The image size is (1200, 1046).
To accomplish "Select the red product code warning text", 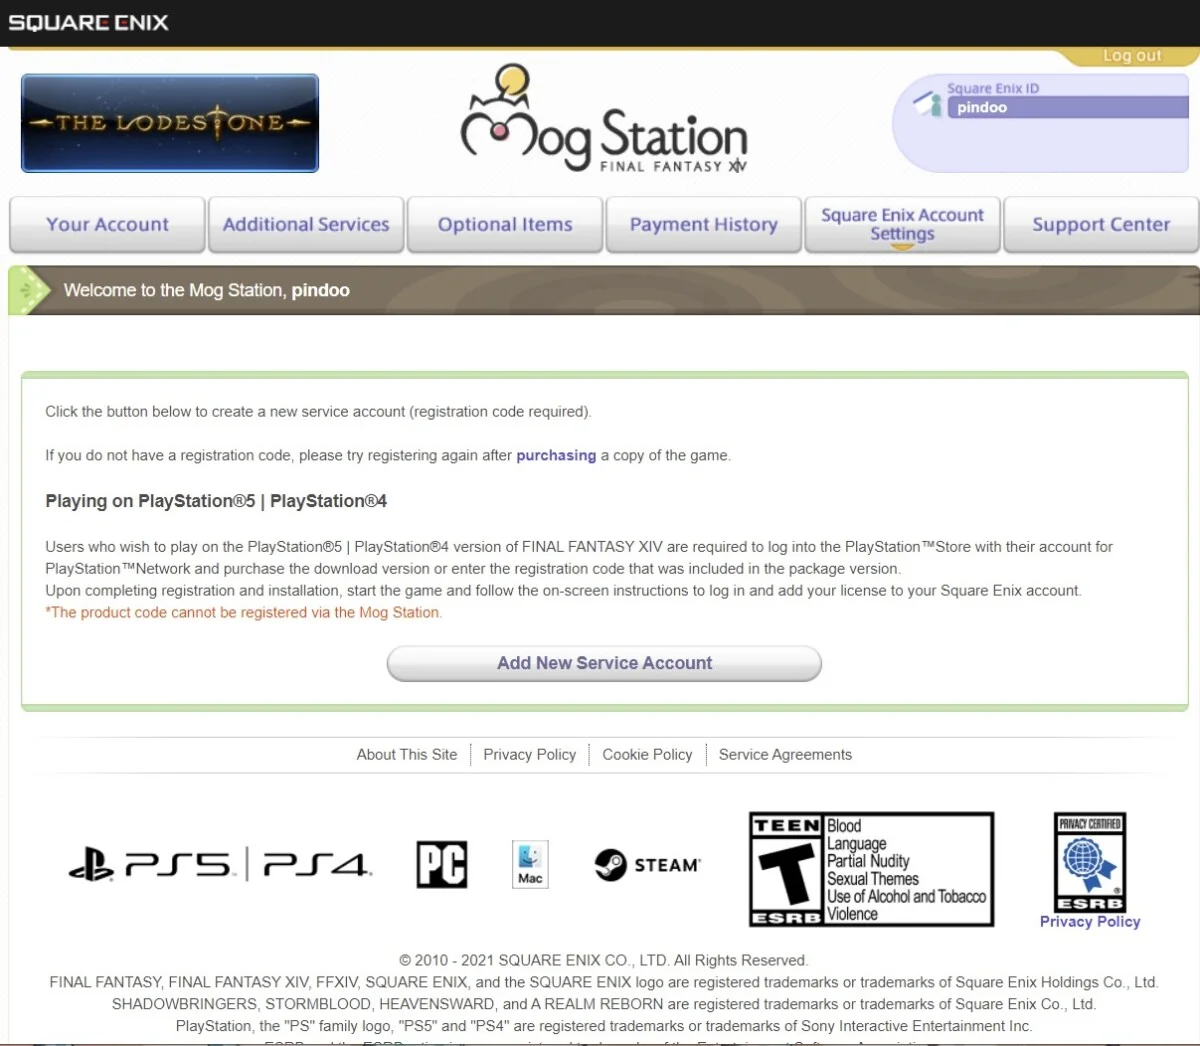I will [x=243, y=613].
